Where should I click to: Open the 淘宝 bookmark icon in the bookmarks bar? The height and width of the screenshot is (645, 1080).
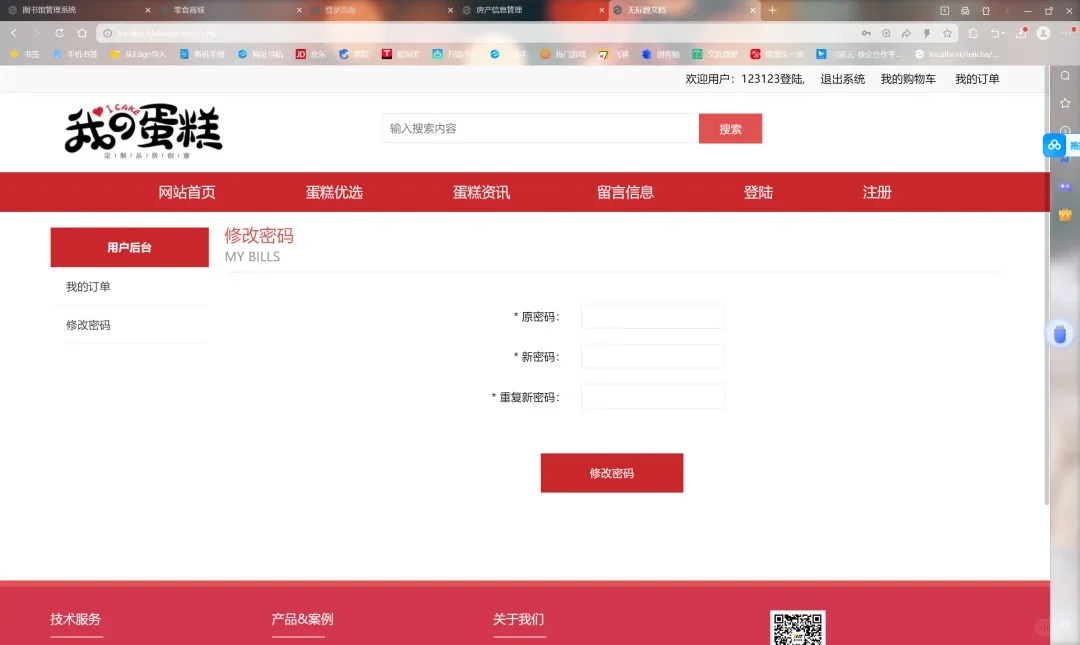pos(386,54)
